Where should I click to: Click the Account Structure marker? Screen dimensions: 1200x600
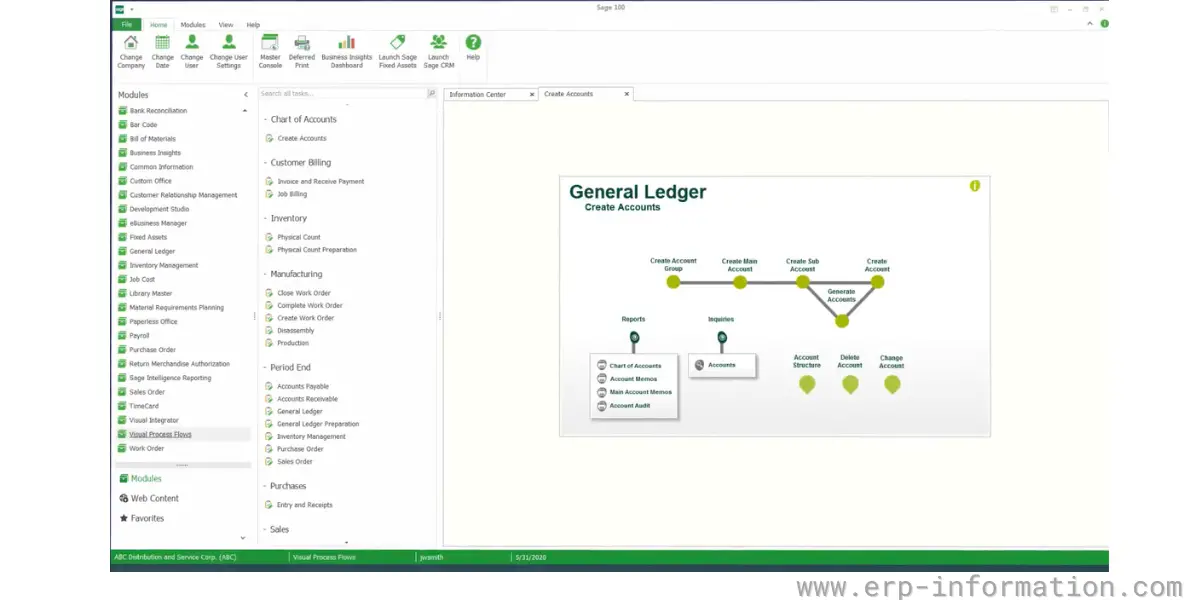(807, 384)
